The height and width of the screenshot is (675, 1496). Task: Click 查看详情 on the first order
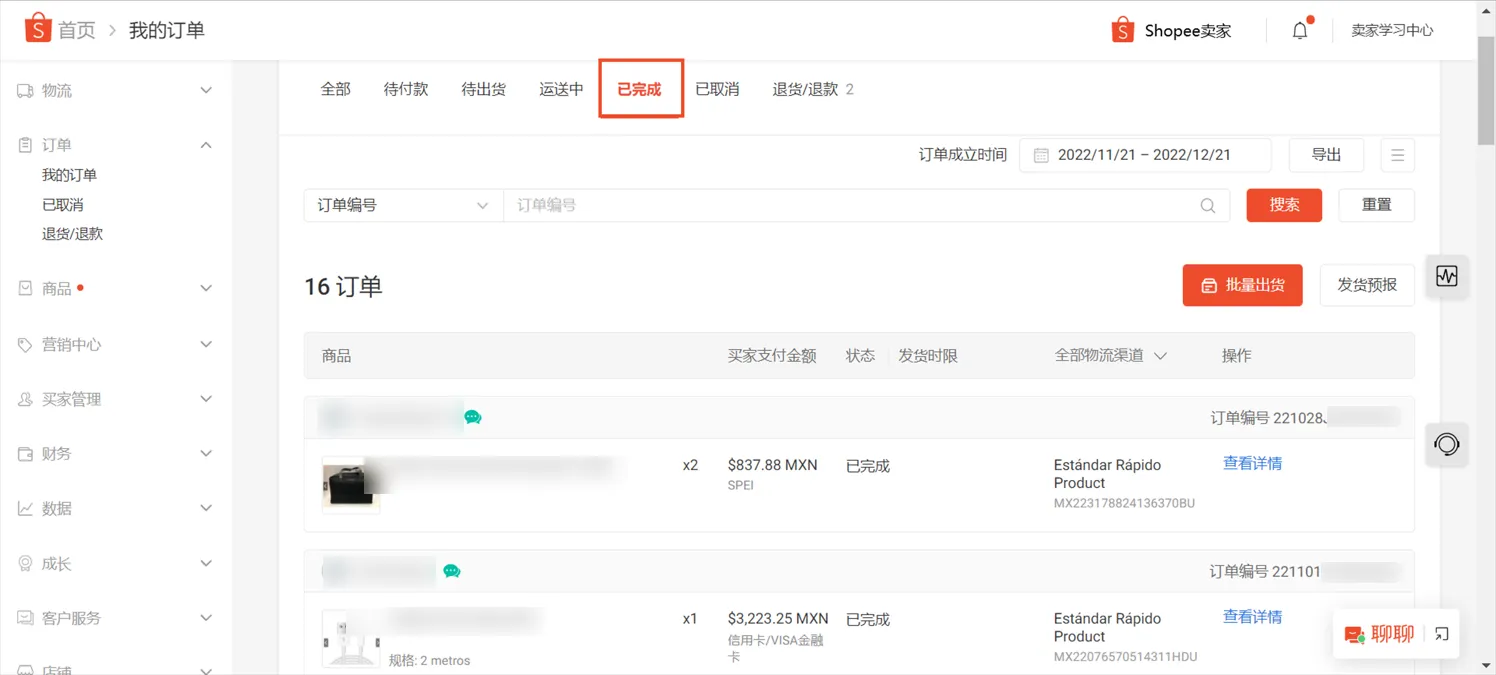click(1252, 464)
